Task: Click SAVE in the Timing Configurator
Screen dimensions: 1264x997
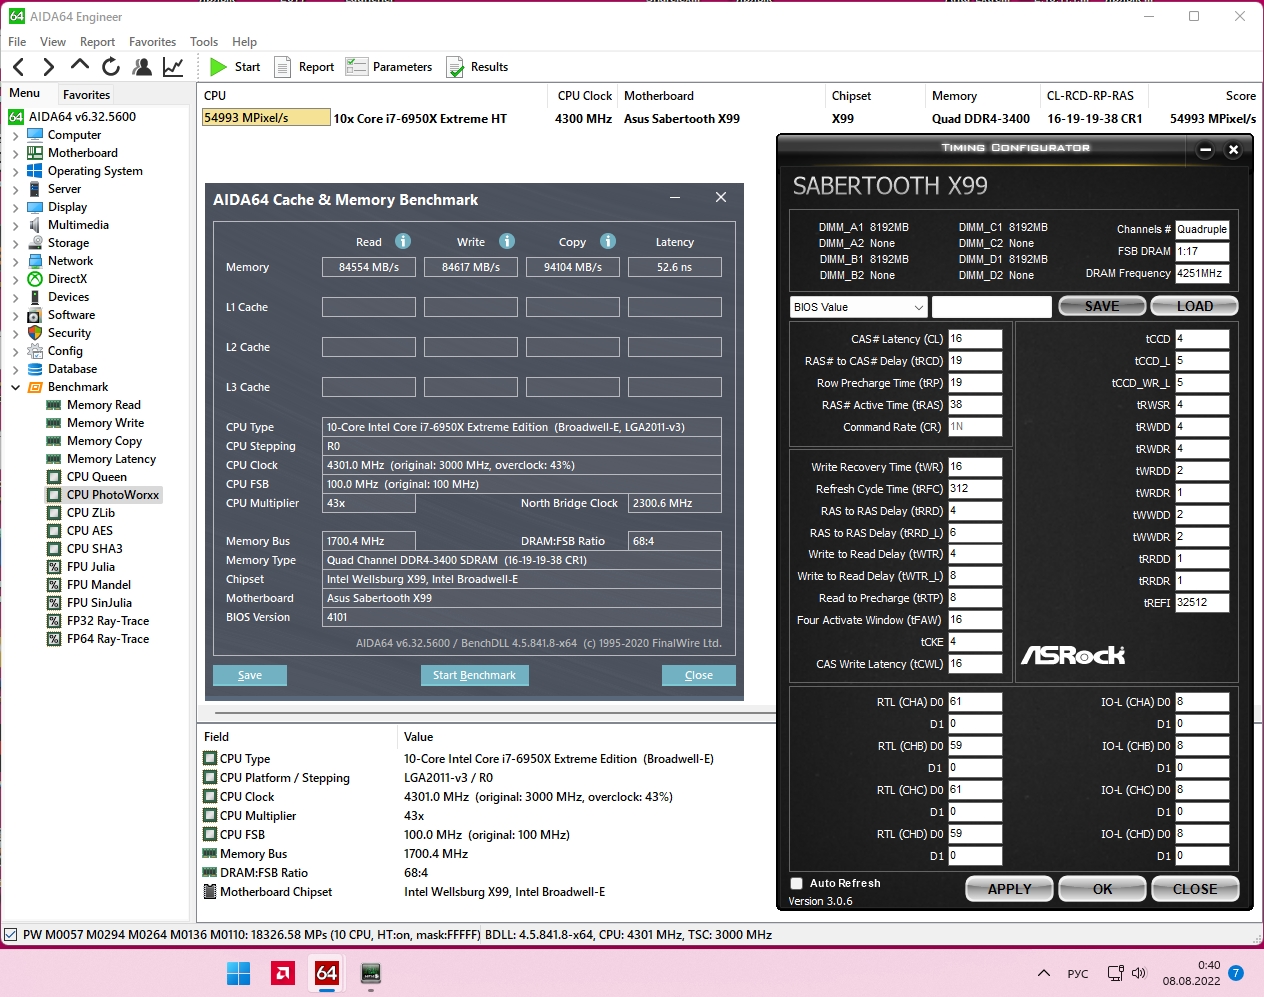Action: (x=1102, y=306)
